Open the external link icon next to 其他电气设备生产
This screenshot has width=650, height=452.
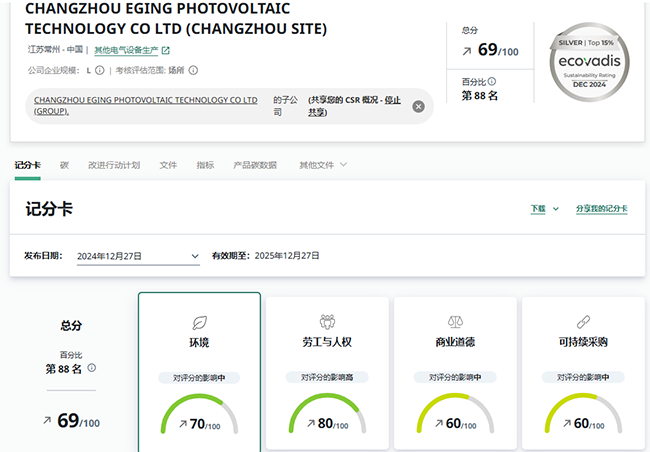click(166, 51)
